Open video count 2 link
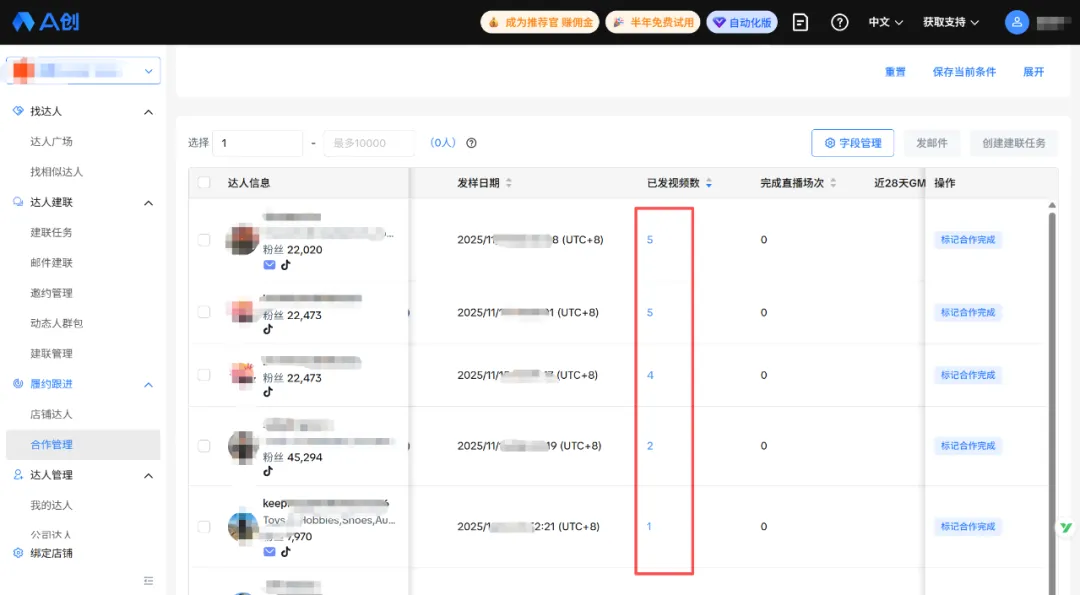 (x=650, y=446)
